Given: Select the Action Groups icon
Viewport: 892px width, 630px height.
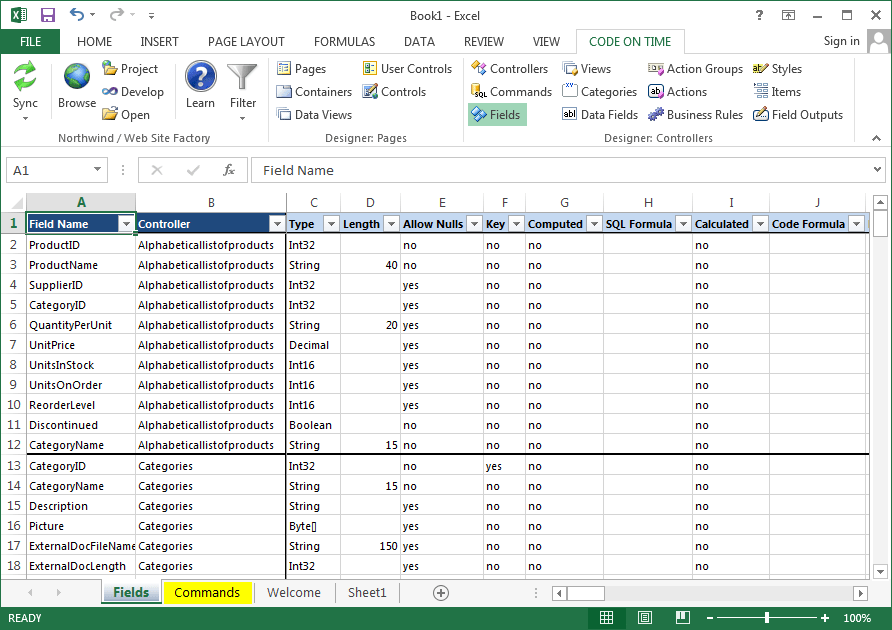Looking at the screenshot, I should click(694, 68).
